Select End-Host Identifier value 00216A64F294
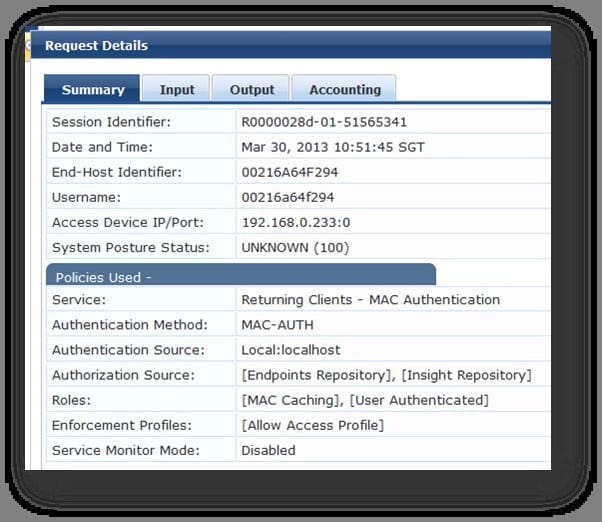The width and height of the screenshot is (602, 522). point(290,172)
